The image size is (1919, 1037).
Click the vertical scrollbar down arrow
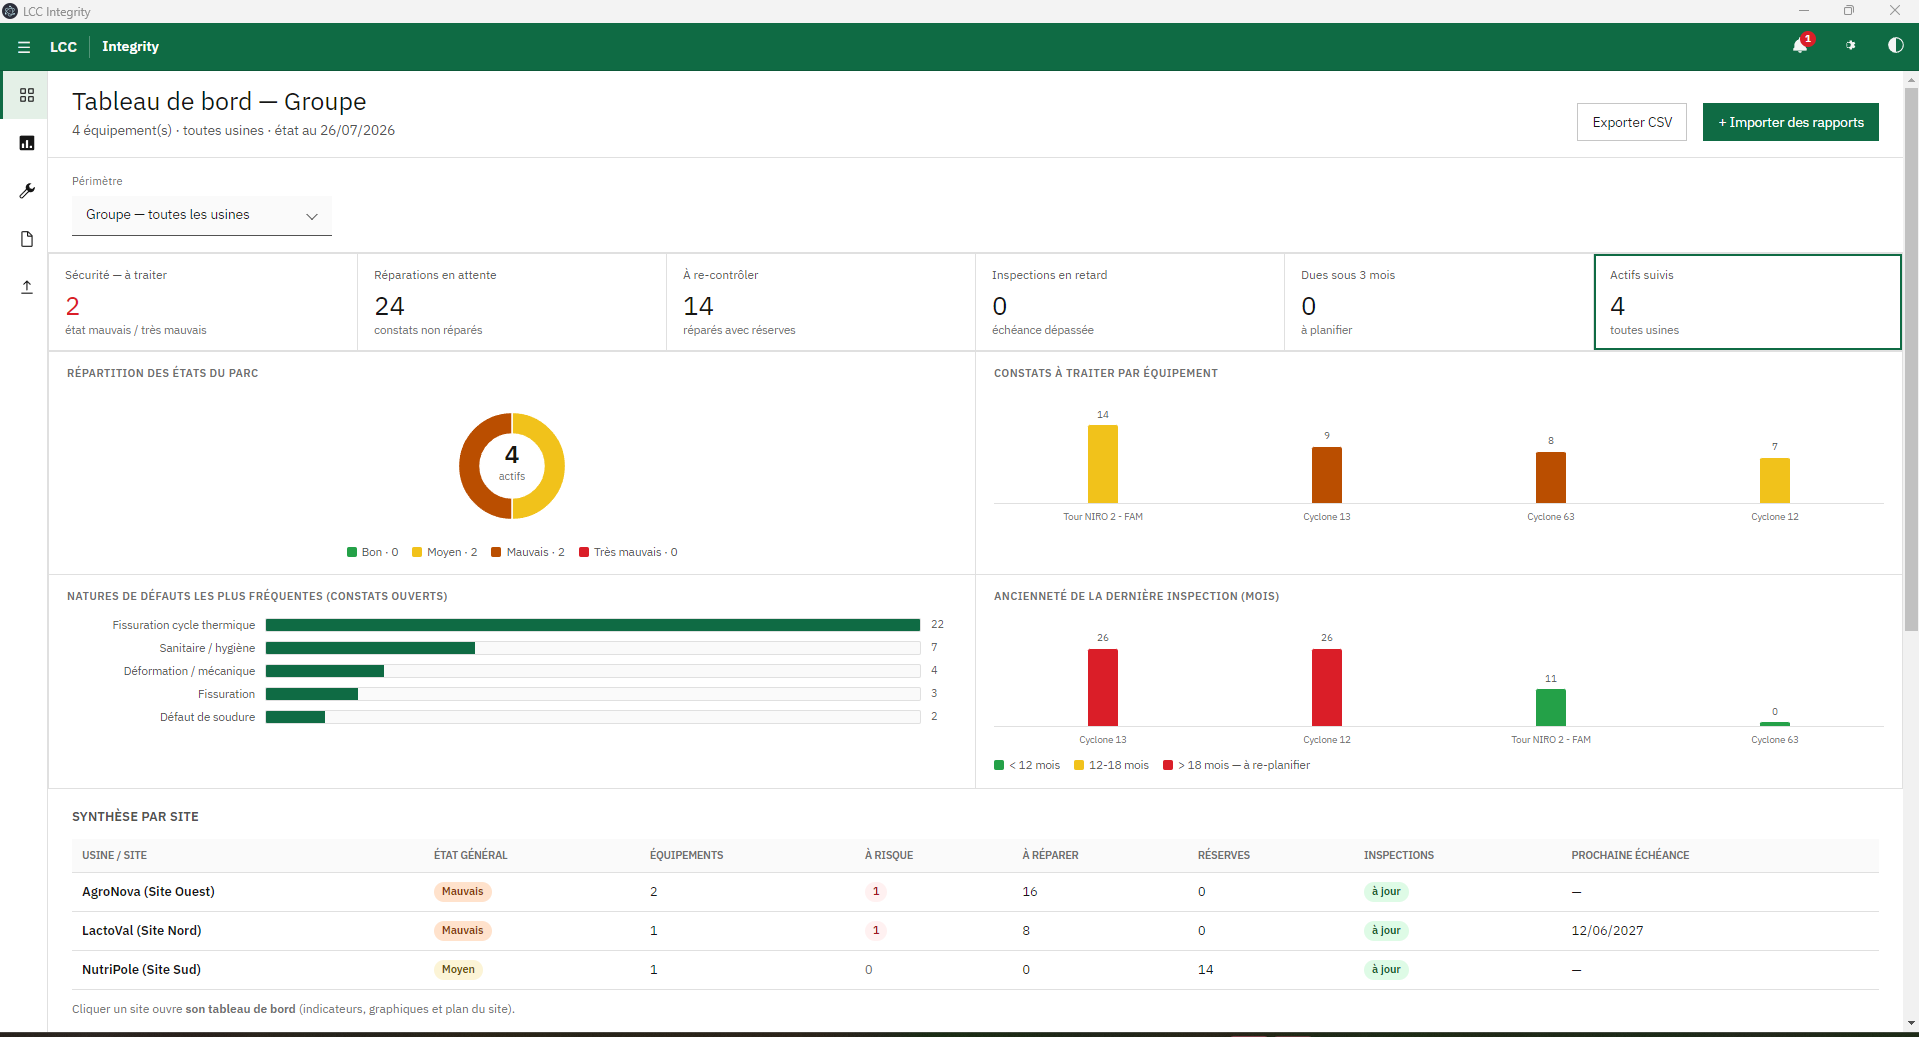pyautogui.click(x=1911, y=1023)
